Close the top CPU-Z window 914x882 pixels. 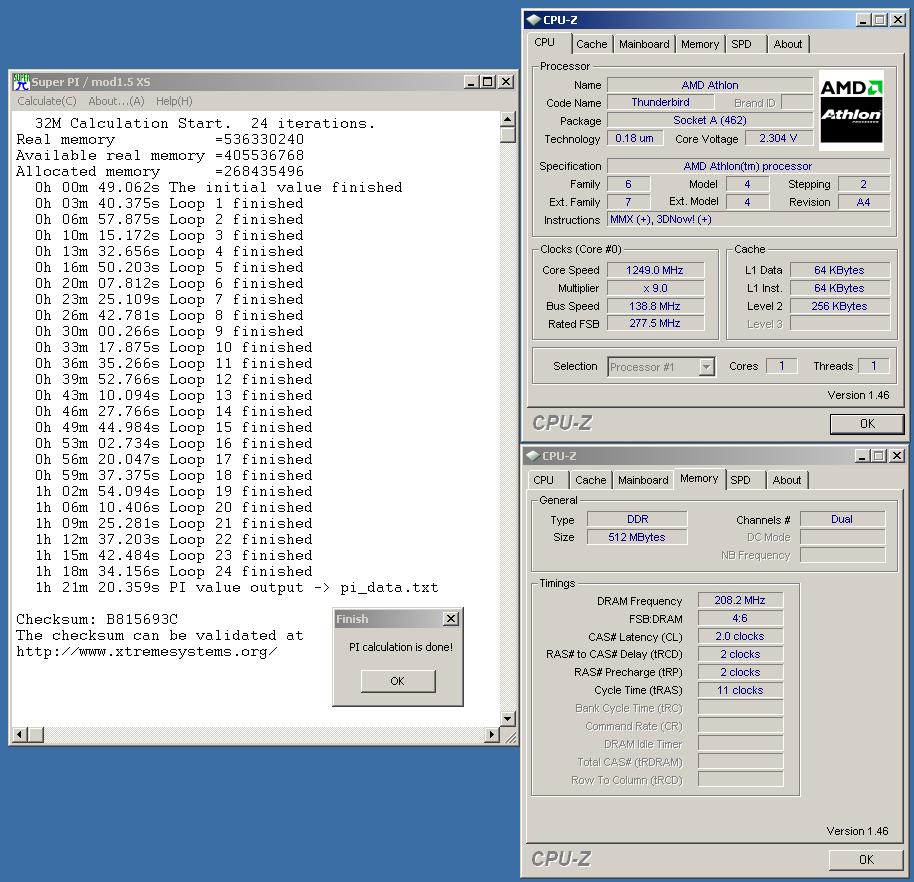[898, 20]
